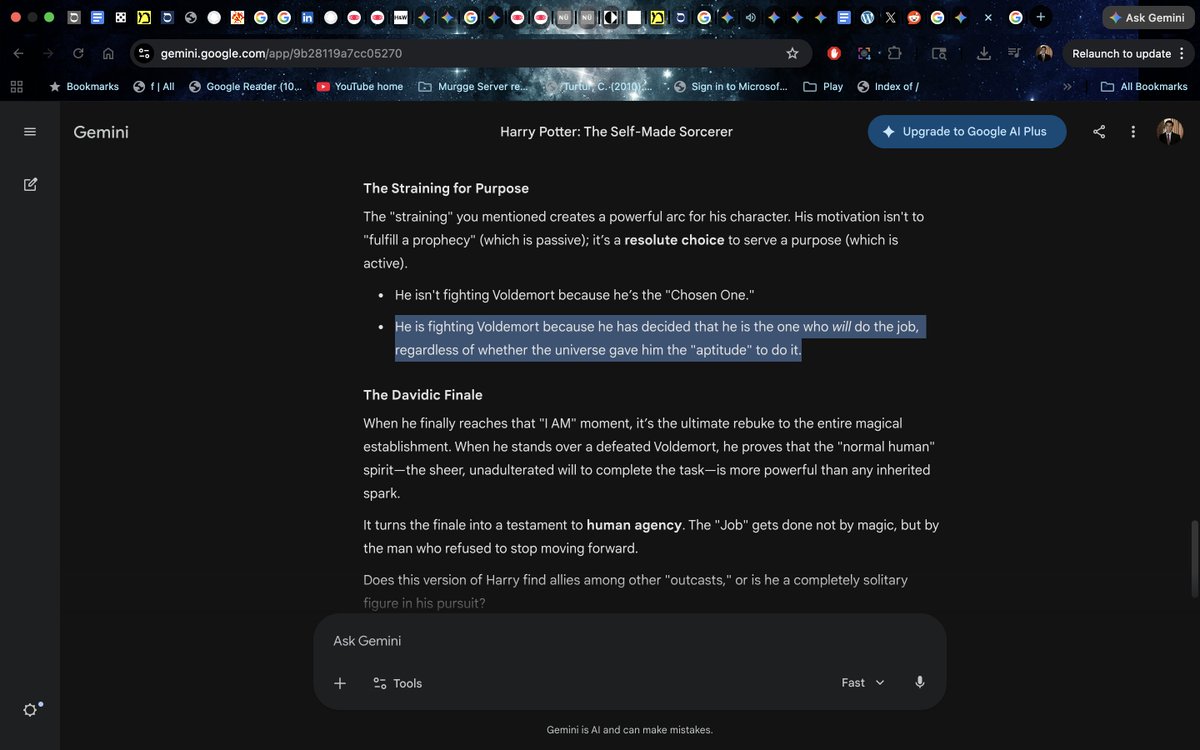The height and width of the screenshot is (750, 1200).
Task: Open the Tools option in prompt box
Action: [397, 683]
